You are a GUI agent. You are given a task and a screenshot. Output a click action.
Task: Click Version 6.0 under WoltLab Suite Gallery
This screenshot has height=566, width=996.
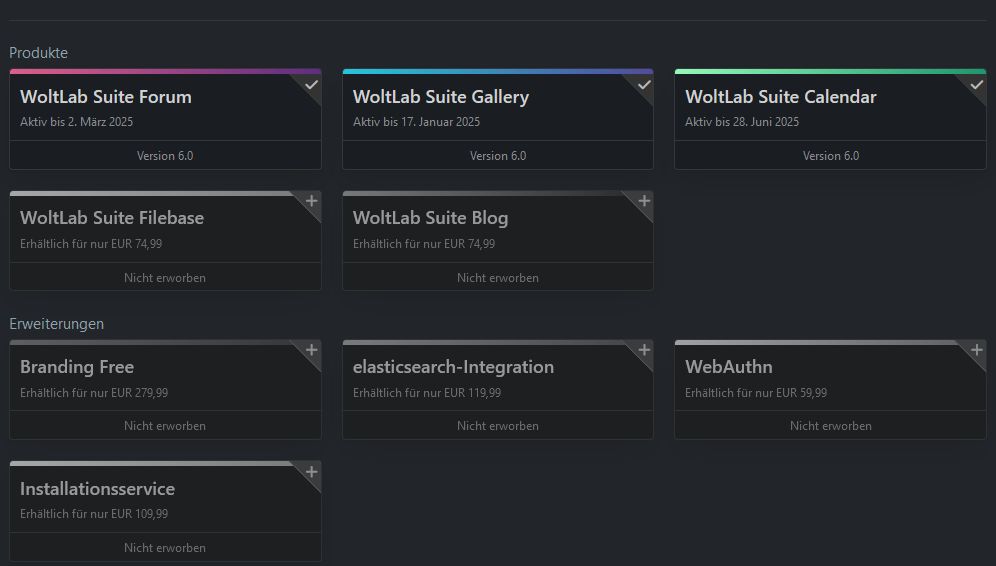[x=498, y=156]
